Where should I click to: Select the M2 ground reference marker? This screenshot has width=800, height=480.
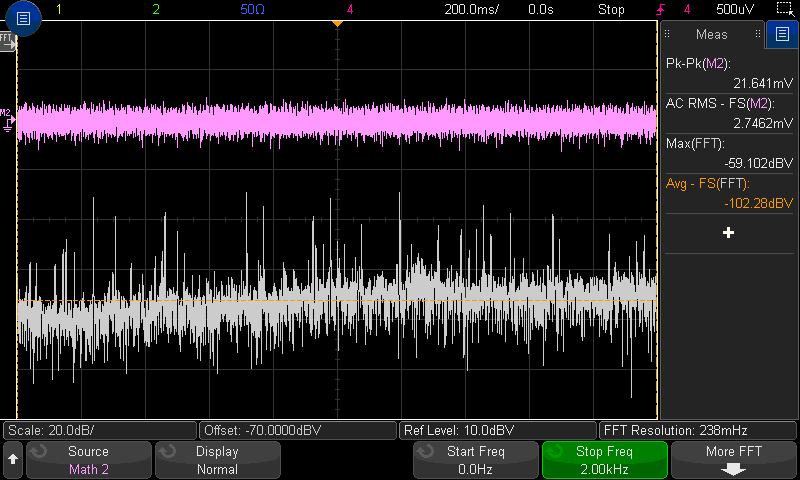[x=7, y=121]
